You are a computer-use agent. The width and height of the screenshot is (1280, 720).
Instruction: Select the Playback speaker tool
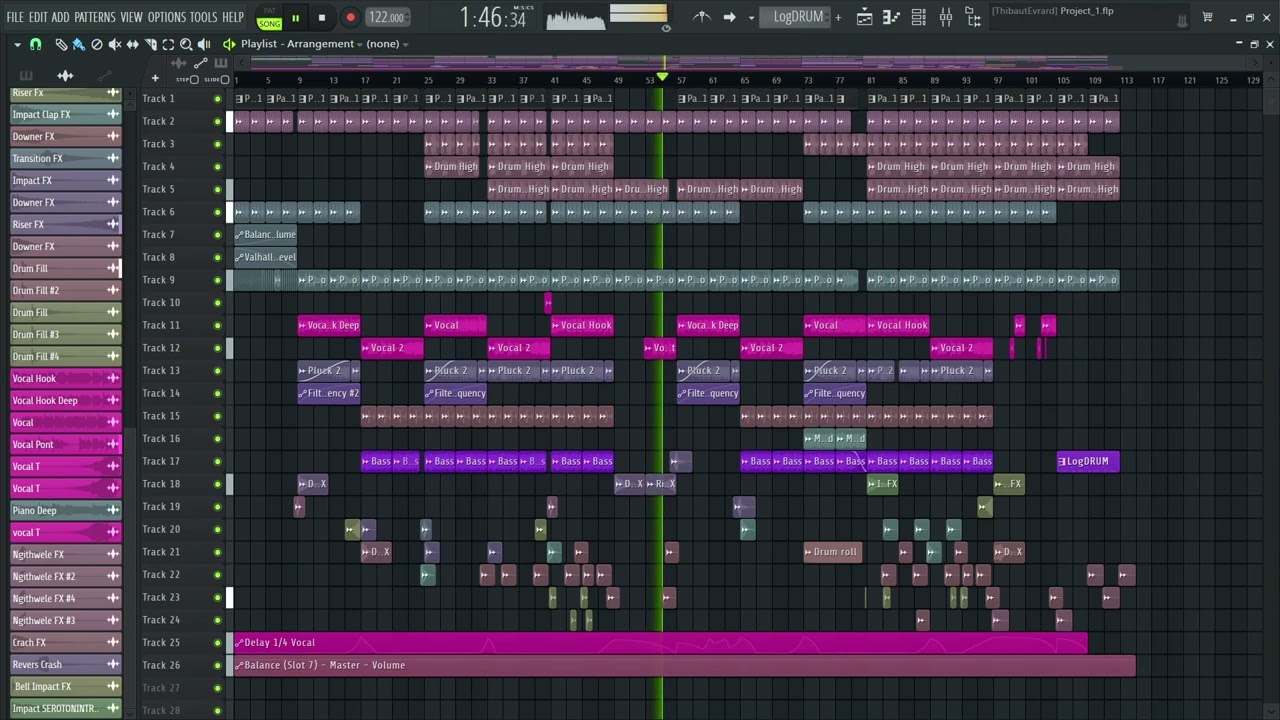point(205,44)
